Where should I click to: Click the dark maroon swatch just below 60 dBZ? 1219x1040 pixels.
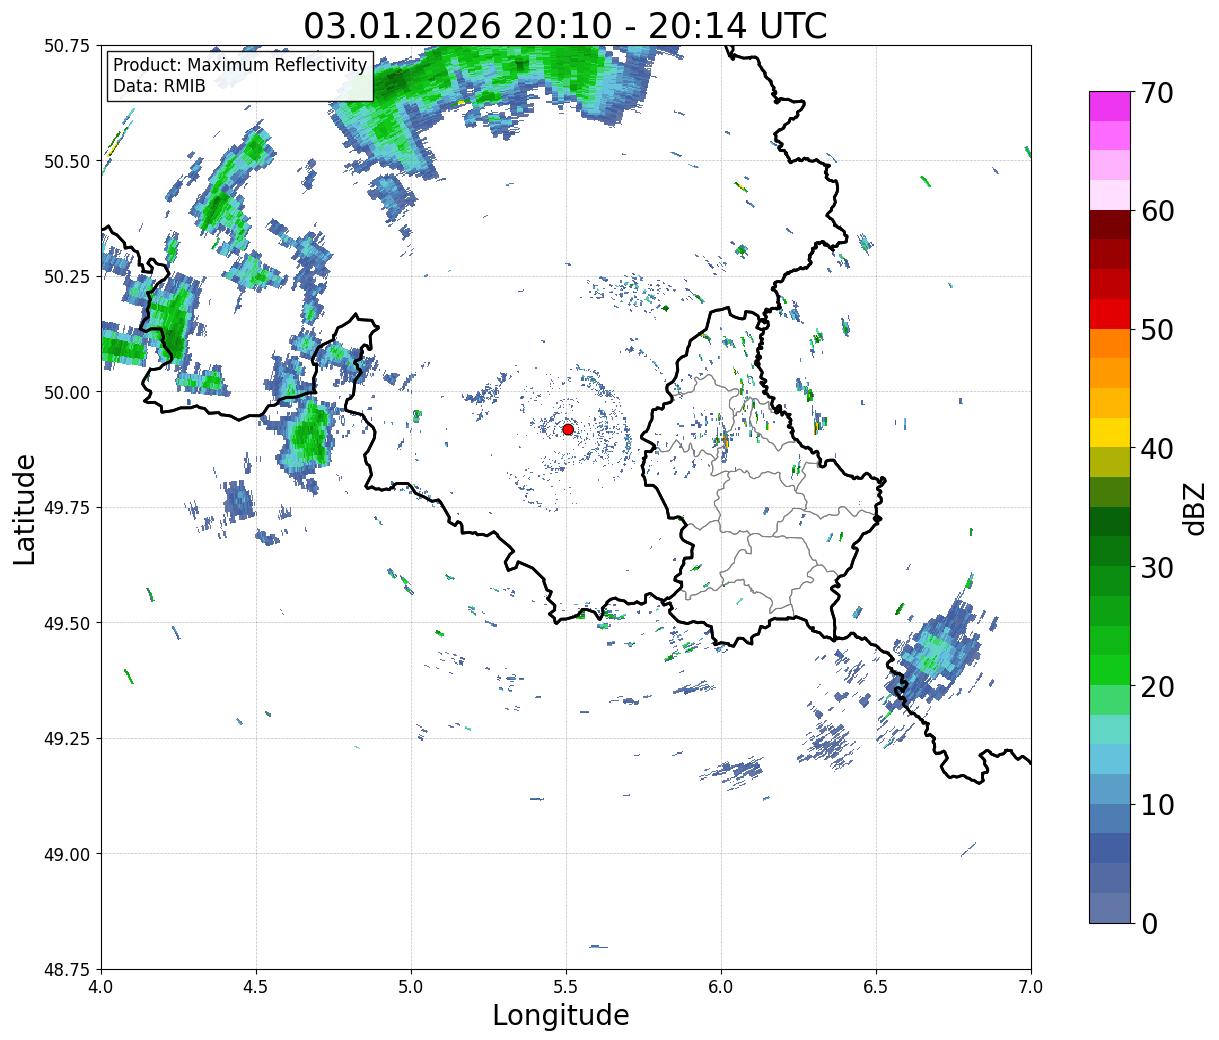coord(1110,225)
